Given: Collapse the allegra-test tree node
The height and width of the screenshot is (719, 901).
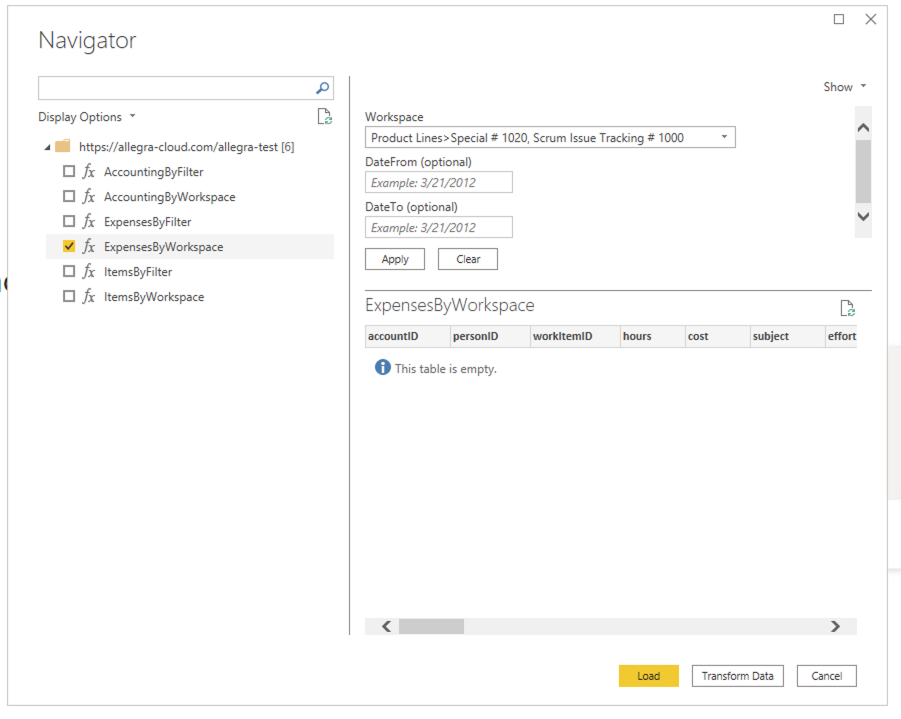Looking at the screenshot, I should (x=46, y=146).
